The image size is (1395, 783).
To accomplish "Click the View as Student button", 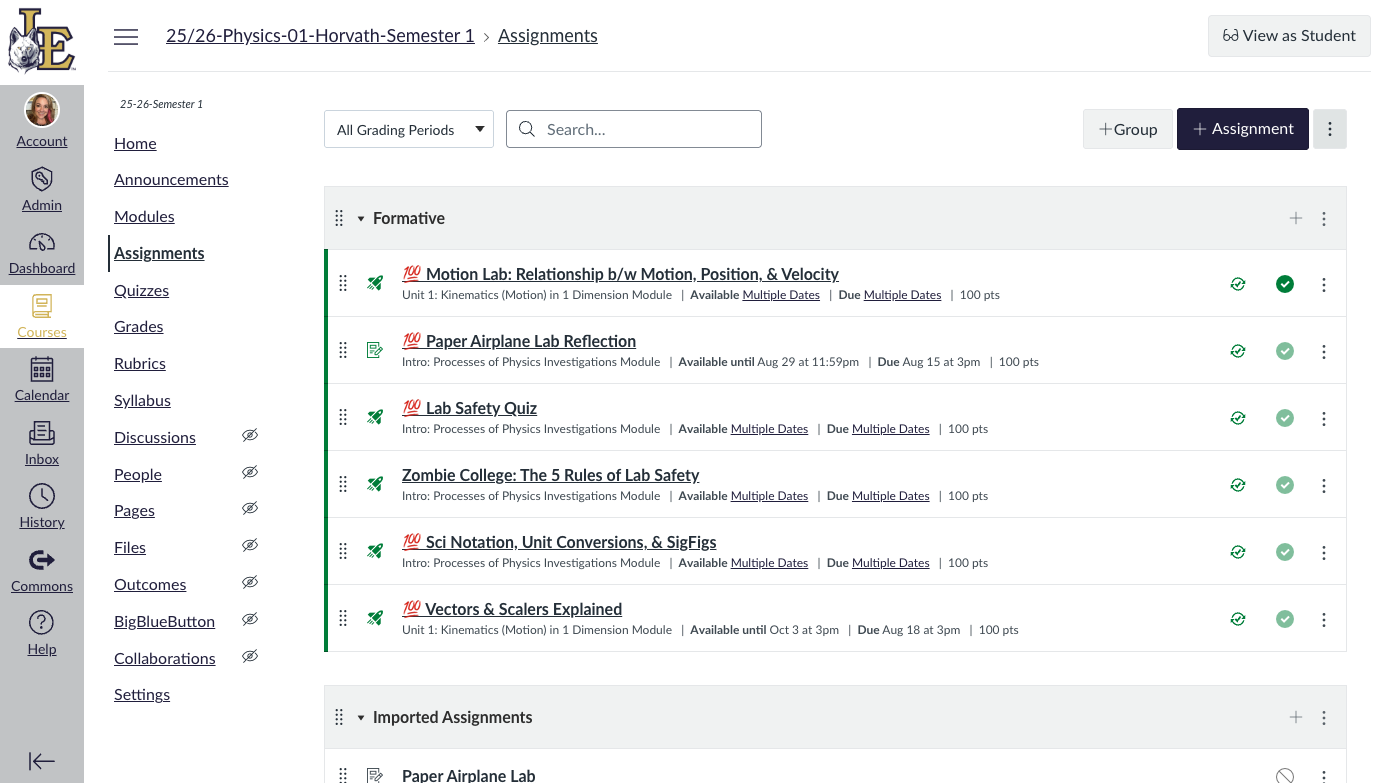I will [1289, 36].
